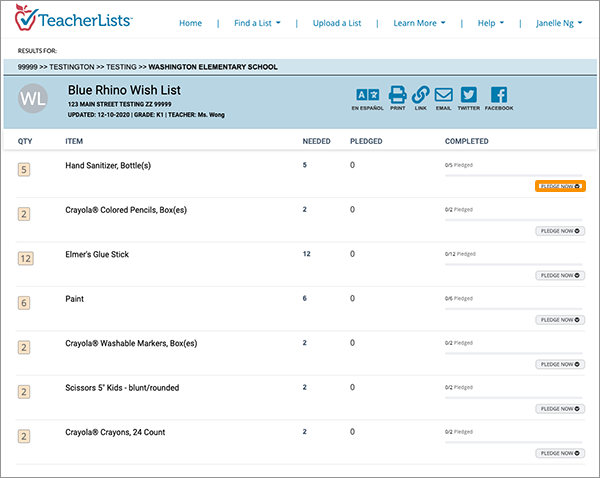Click Washington Elementary School breadcrumb
The height and width of the screenshot is (478, 600).
pos(213,67)
